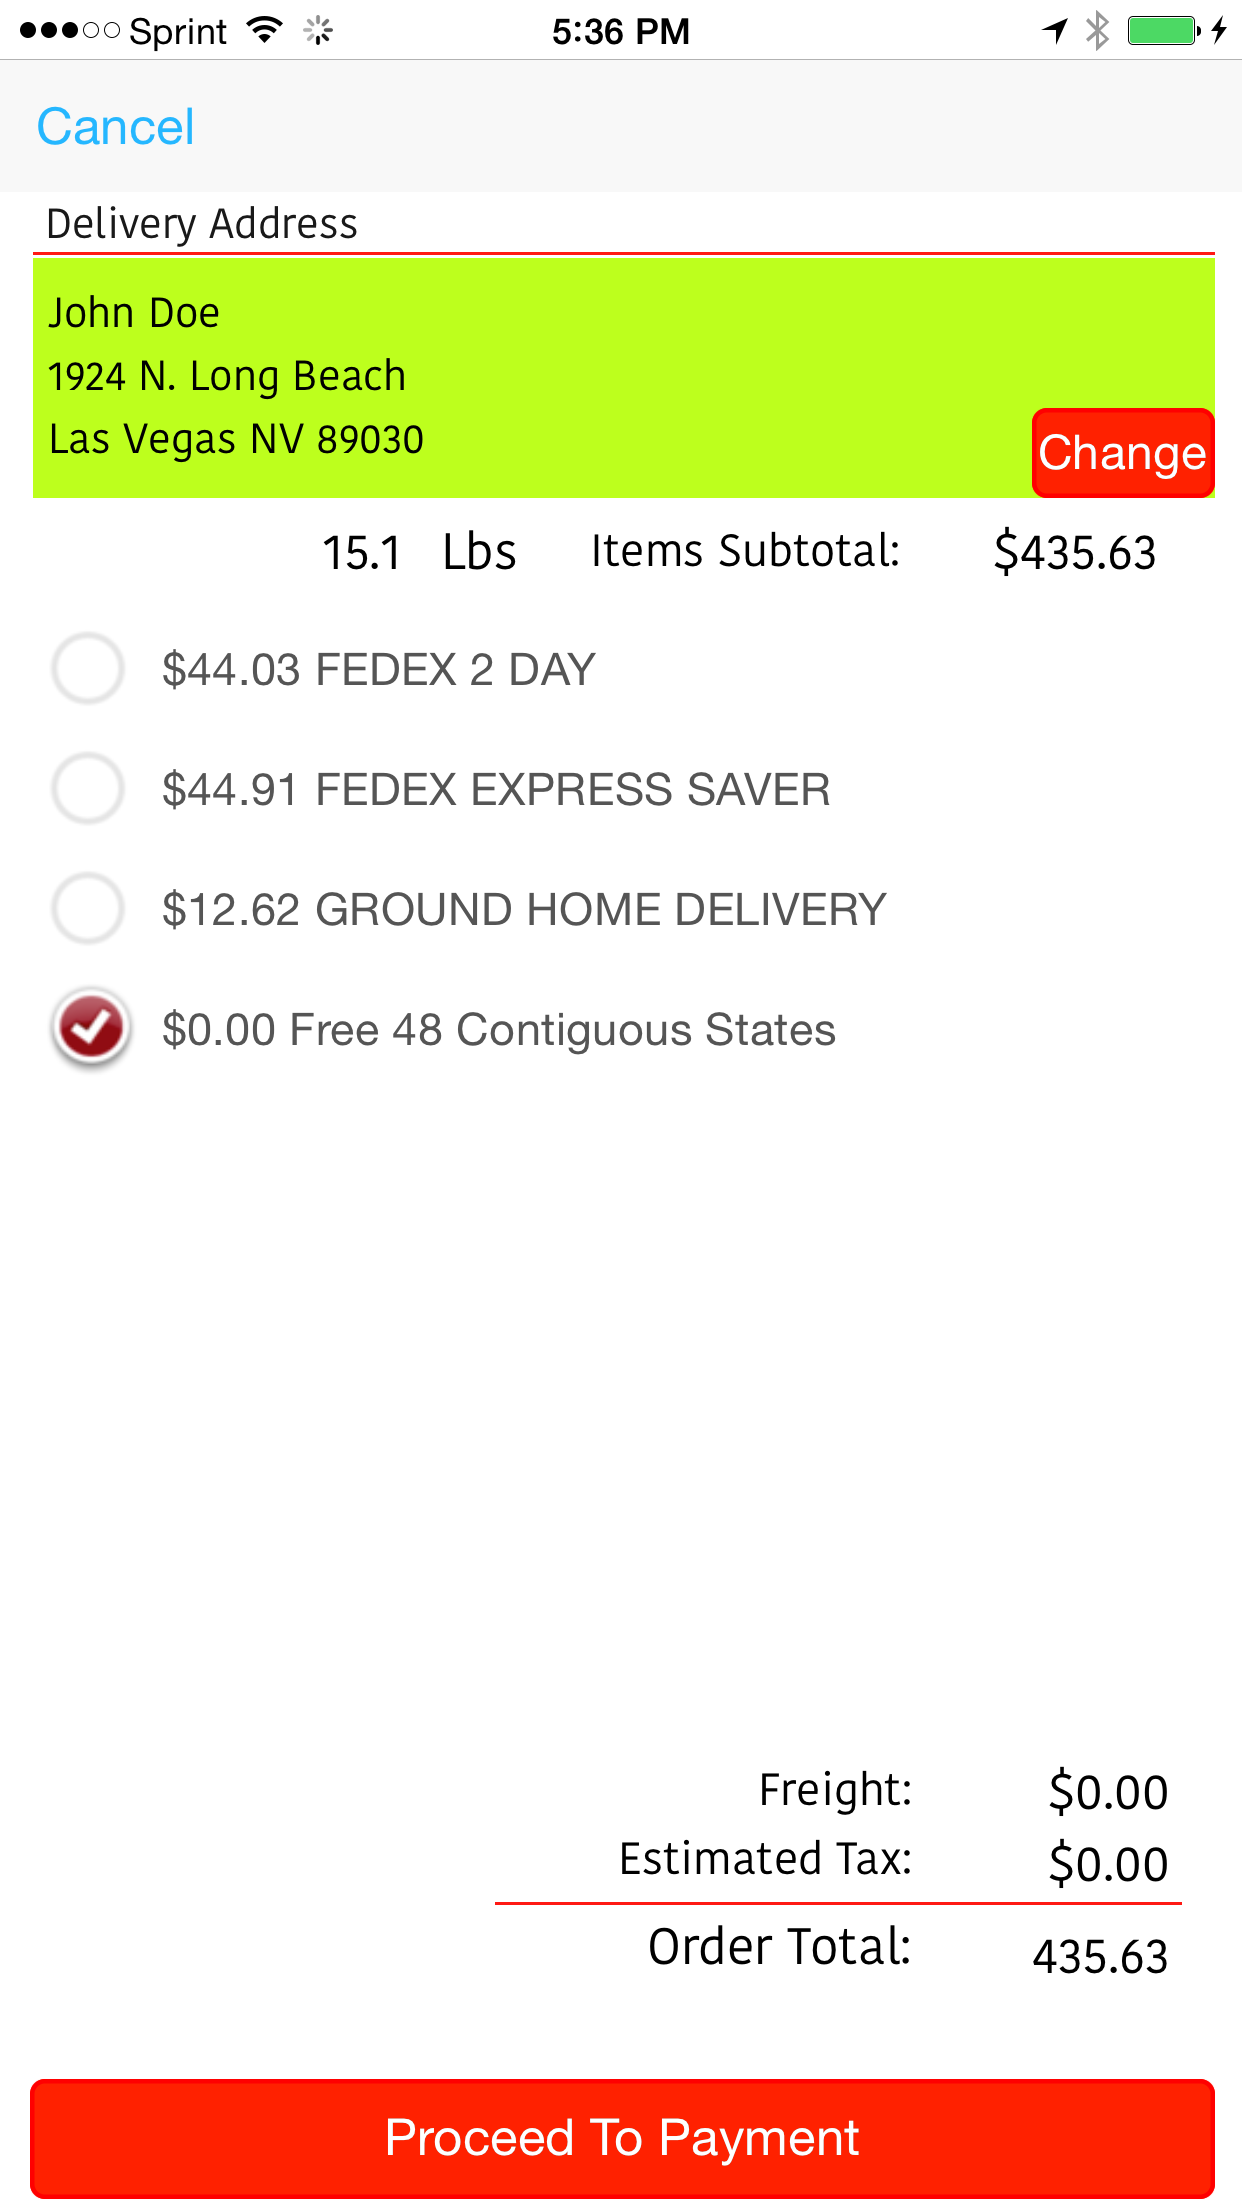Image resolution: width=1242 pixels, height=2208 pixels.
Task: Tap the Order Total amount 435.63
Action: [1100, 1957]
